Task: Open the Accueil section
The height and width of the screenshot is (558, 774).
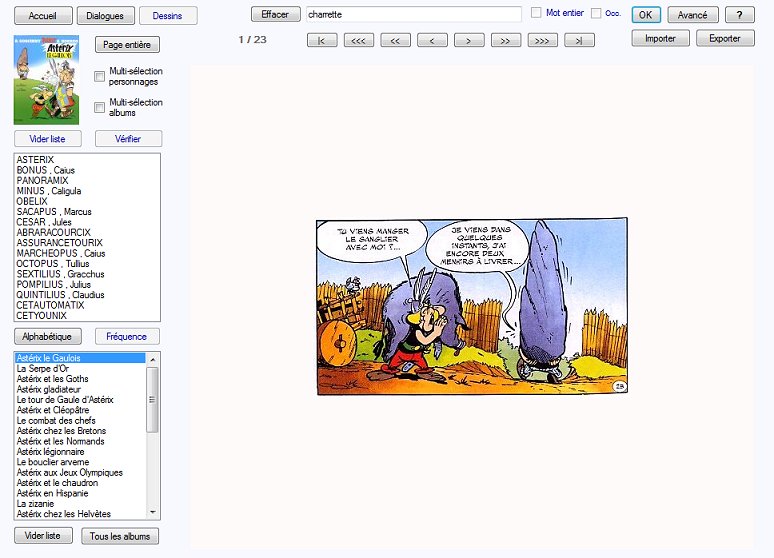Action: coord(43,15)
